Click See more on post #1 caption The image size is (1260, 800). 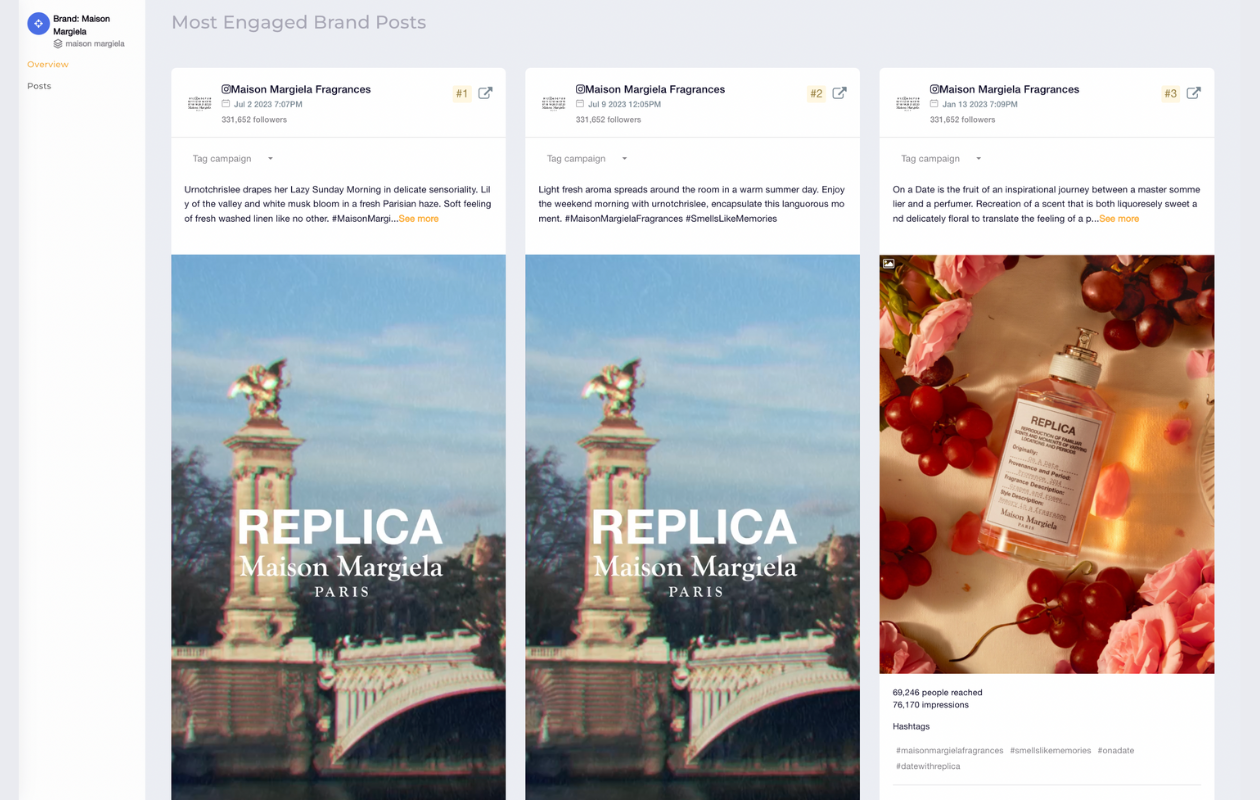tap(419, 219)
